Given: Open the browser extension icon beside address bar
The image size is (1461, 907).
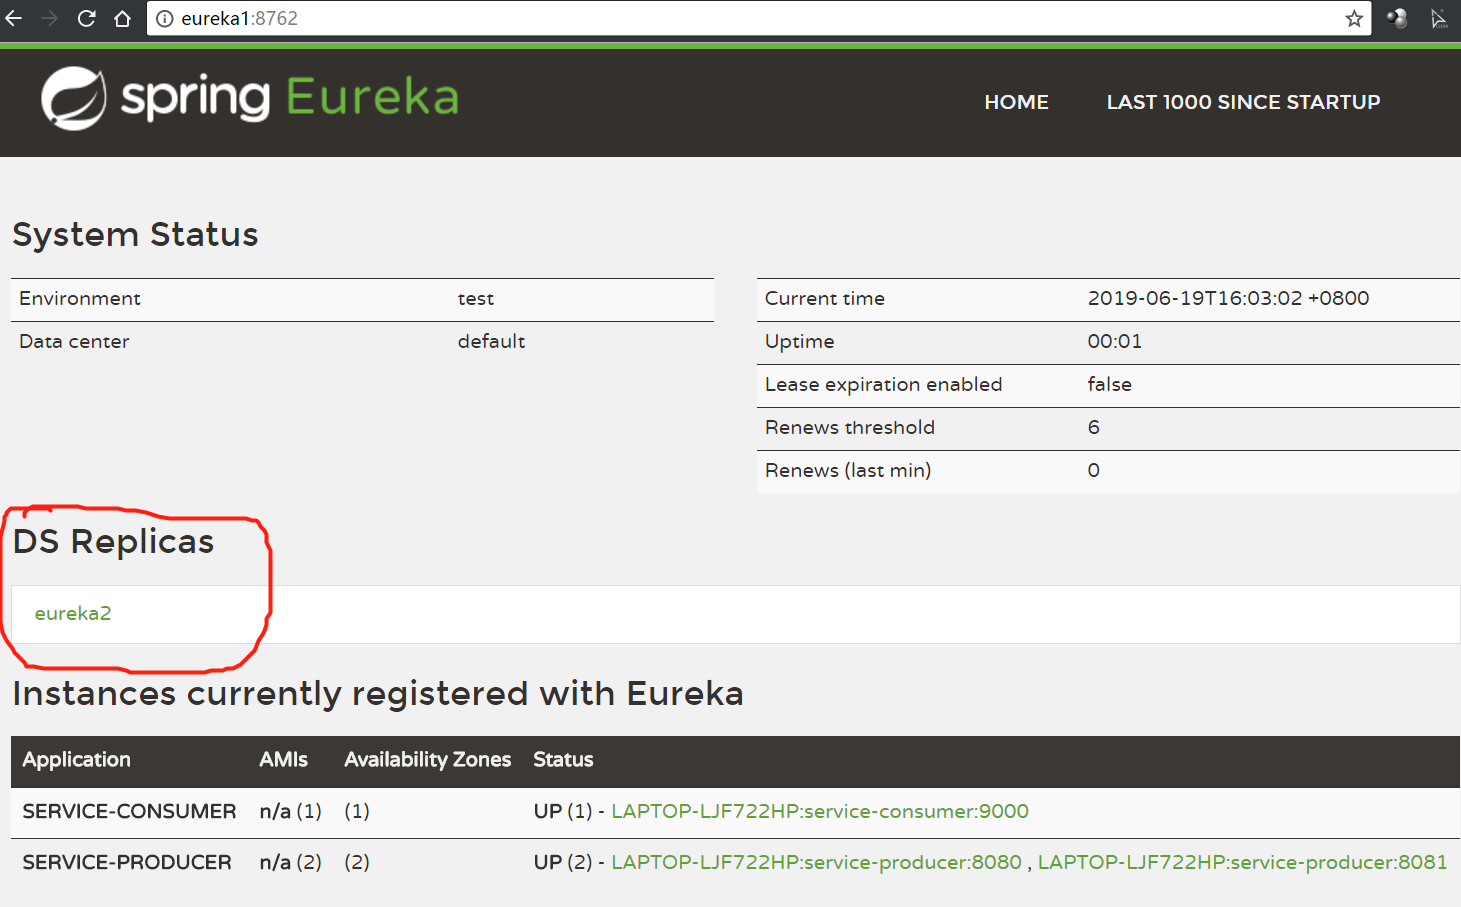Looking at the screenshot, I should 1397,18.
